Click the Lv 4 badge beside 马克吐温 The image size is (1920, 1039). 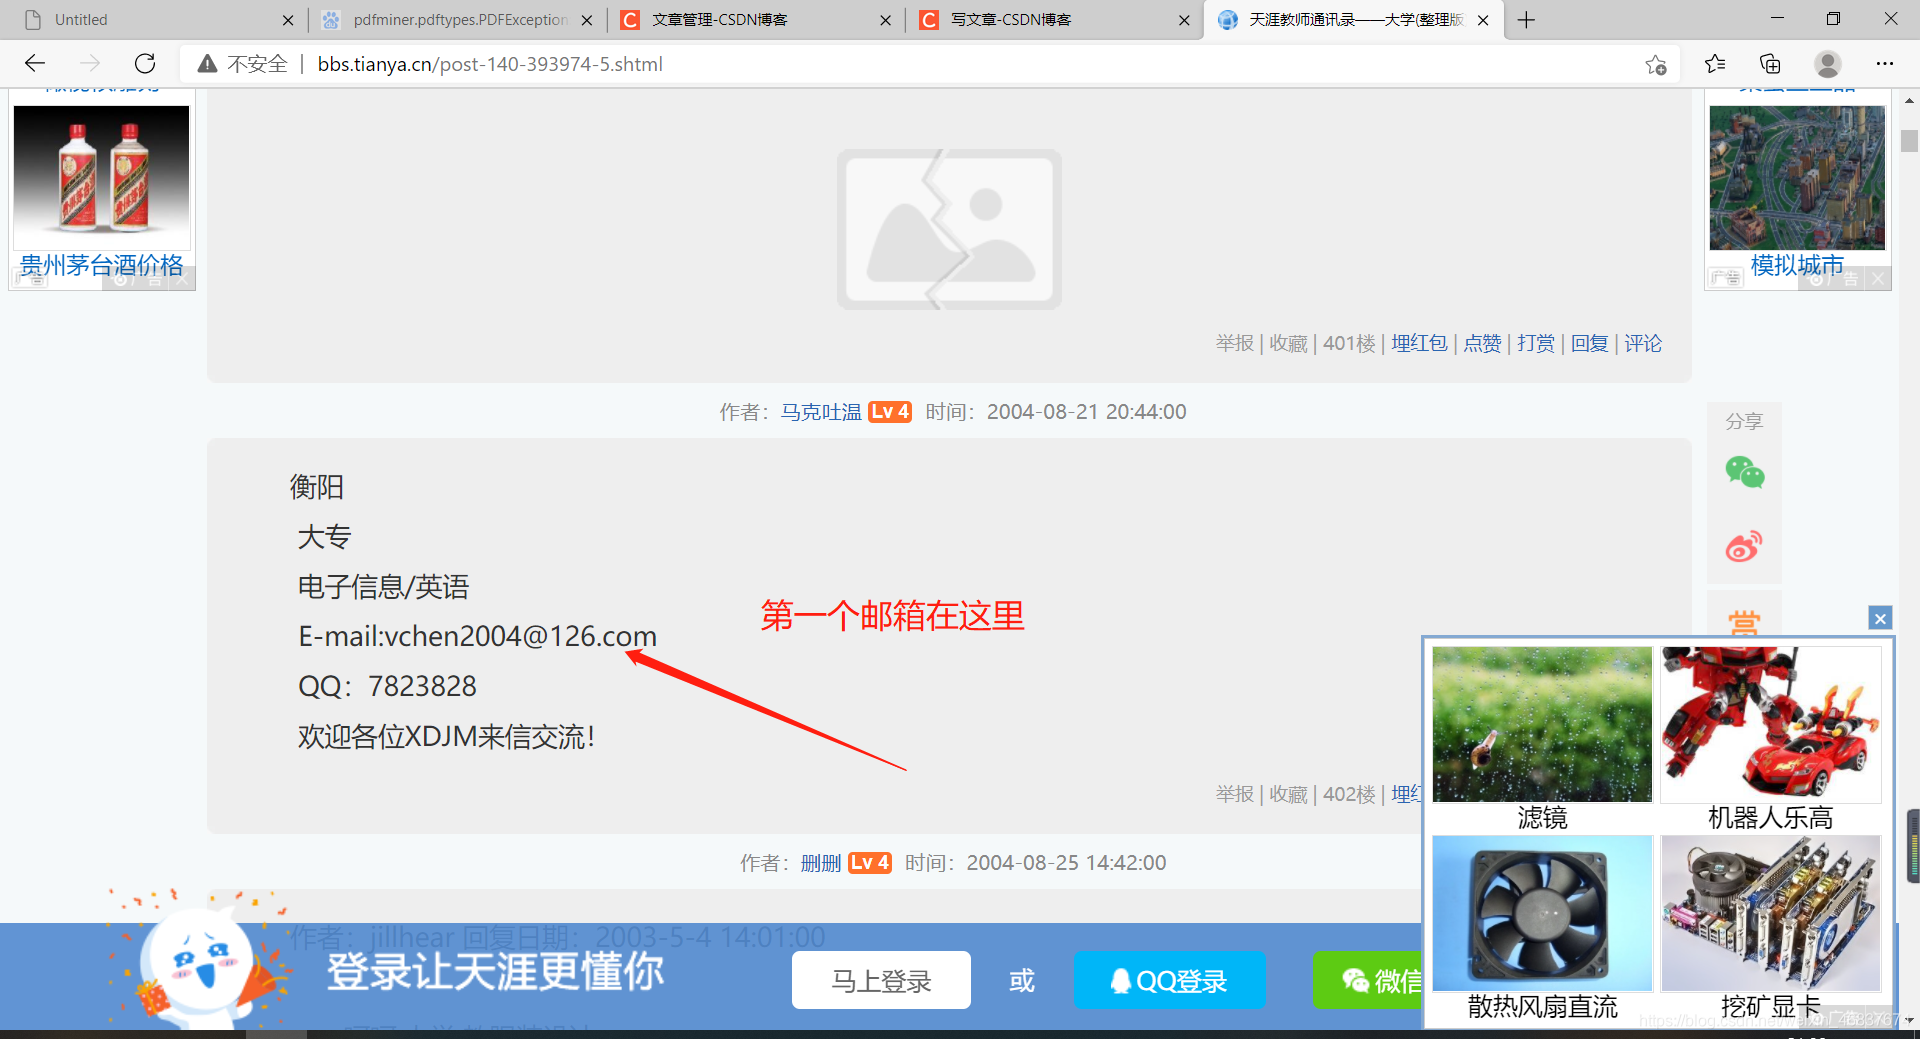pos(889,412)
